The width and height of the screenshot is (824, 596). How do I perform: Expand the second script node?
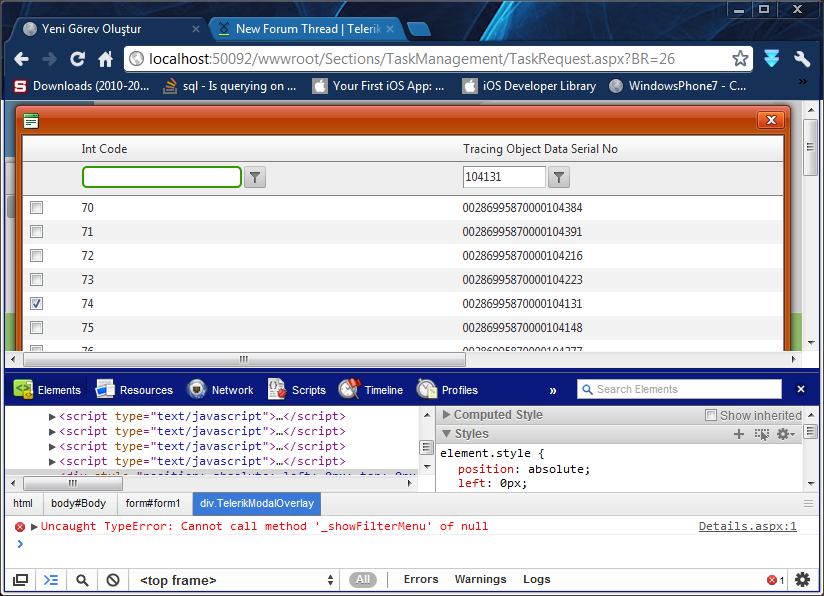point(52,432)
